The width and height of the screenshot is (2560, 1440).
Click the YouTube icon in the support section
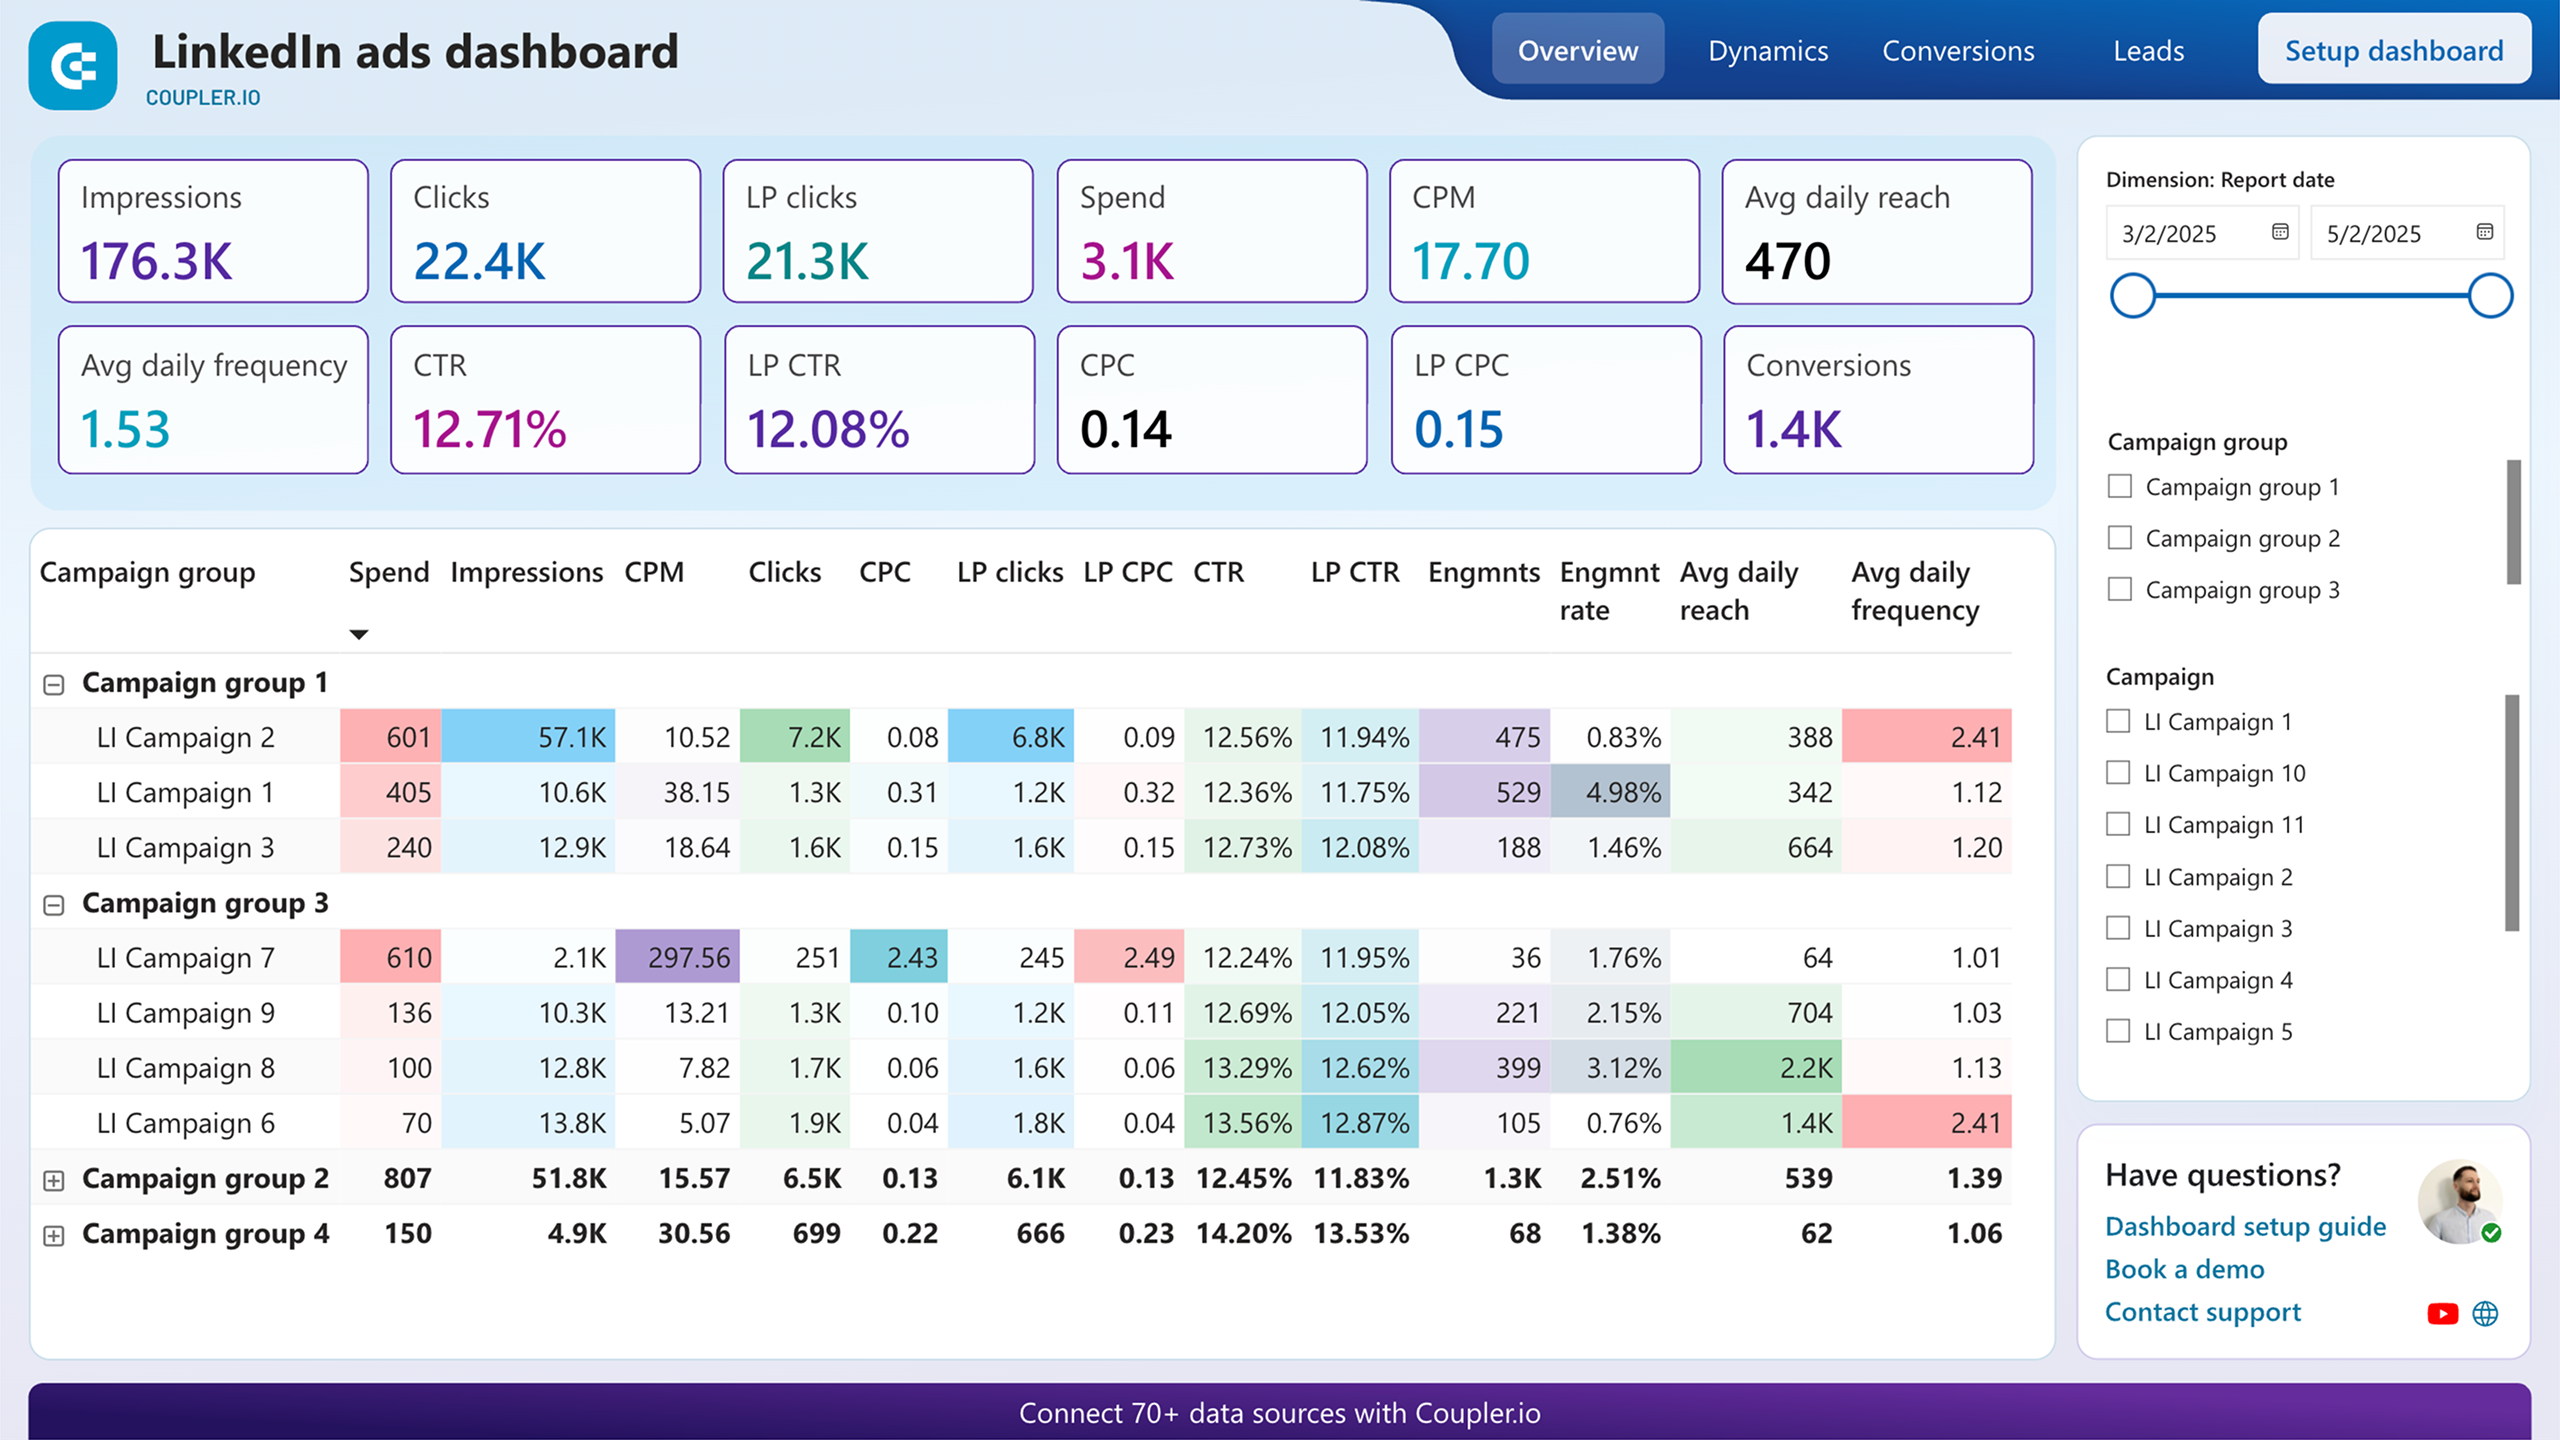2442,1312
